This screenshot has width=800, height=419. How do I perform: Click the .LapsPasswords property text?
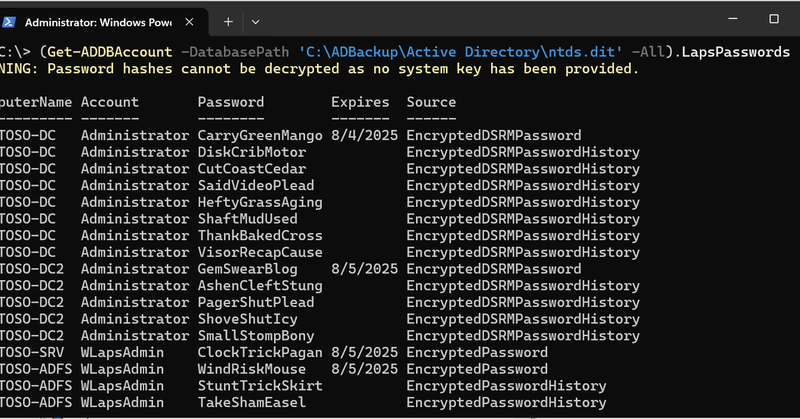coord(732,52)
